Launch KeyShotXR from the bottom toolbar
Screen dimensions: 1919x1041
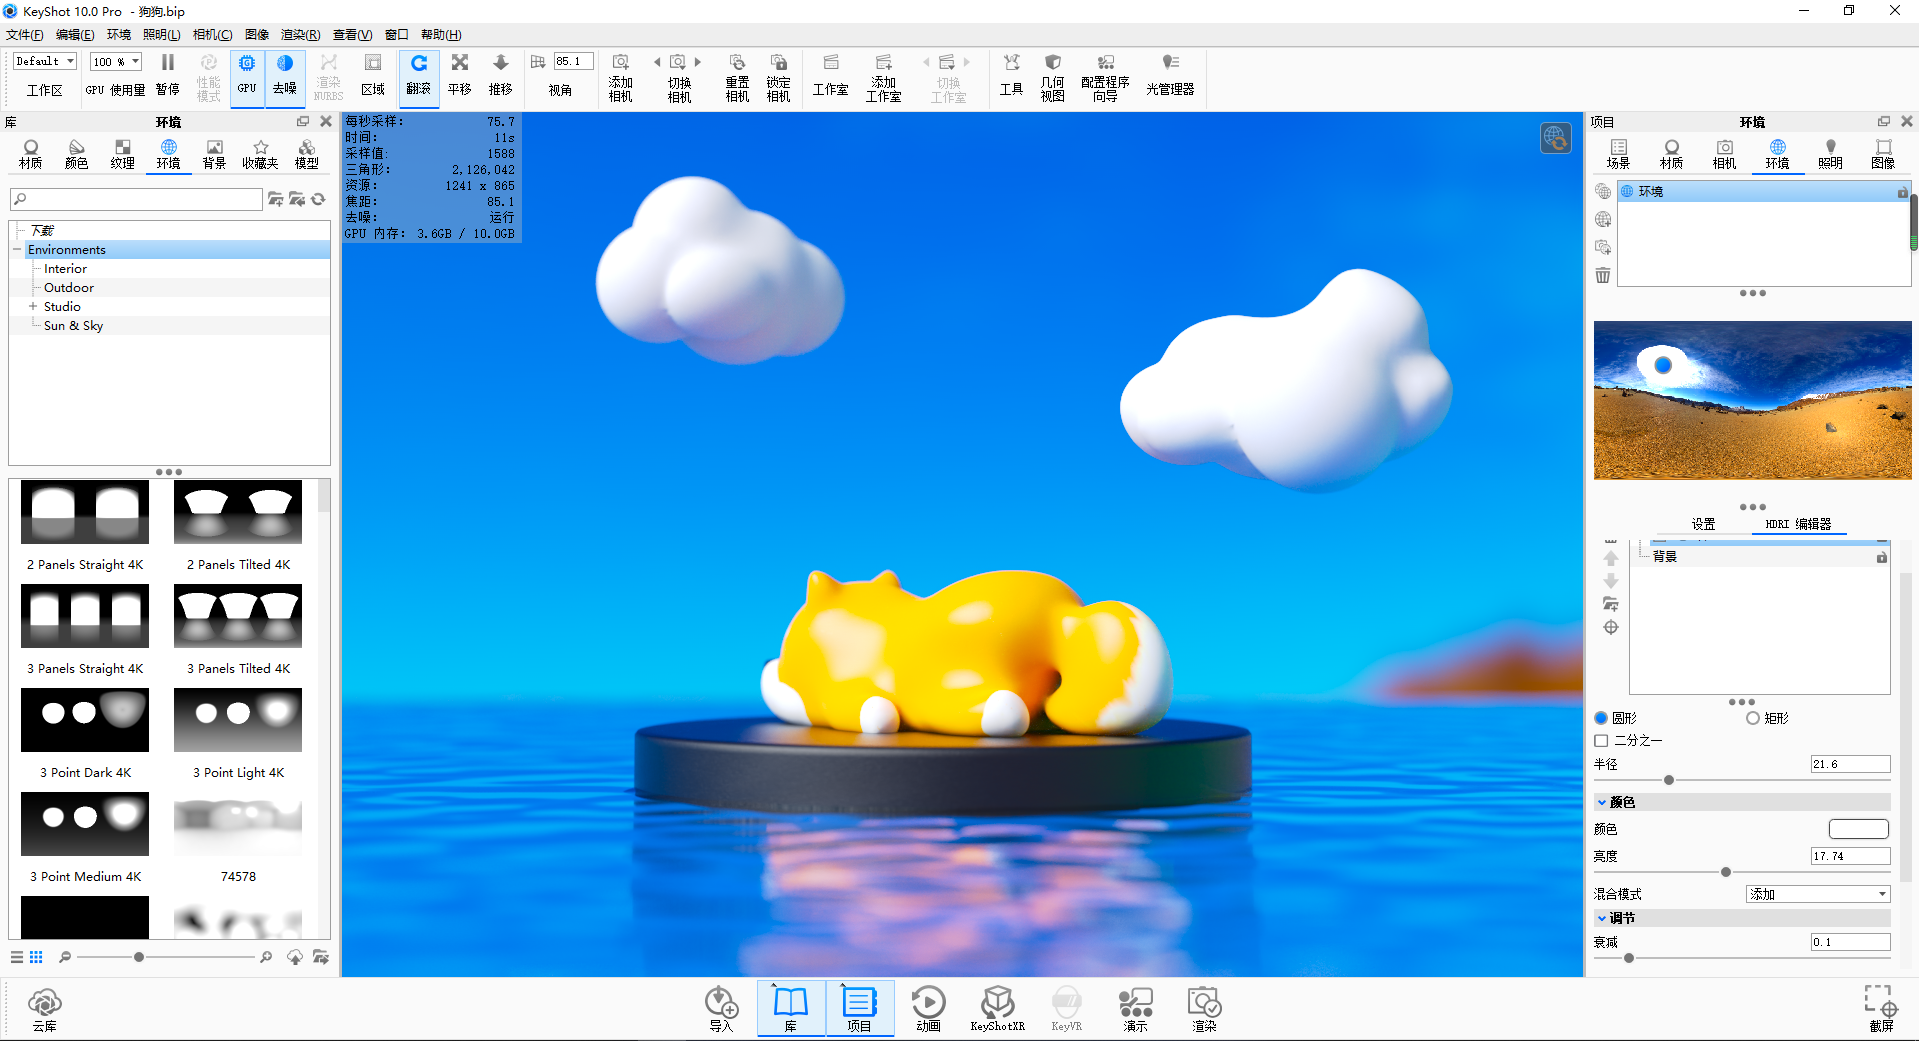997,1008
